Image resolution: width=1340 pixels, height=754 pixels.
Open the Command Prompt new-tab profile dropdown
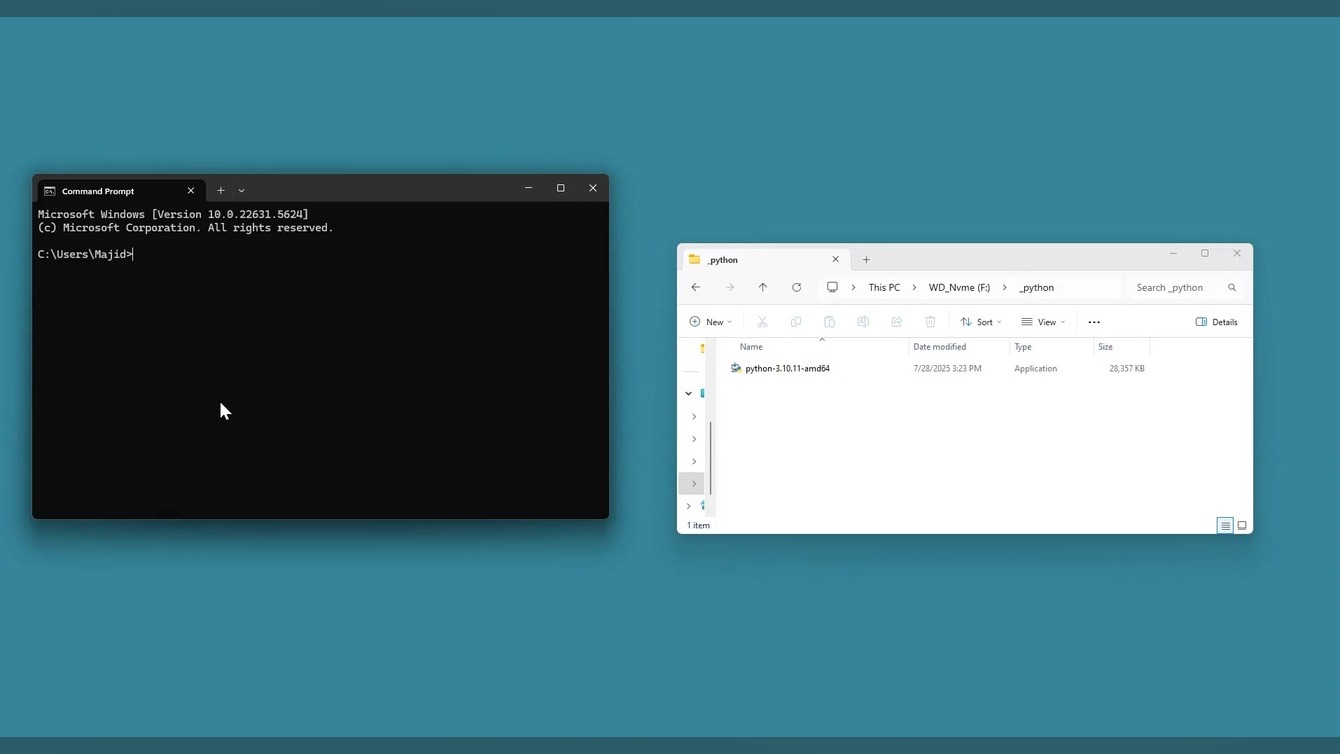coord(241,190)
